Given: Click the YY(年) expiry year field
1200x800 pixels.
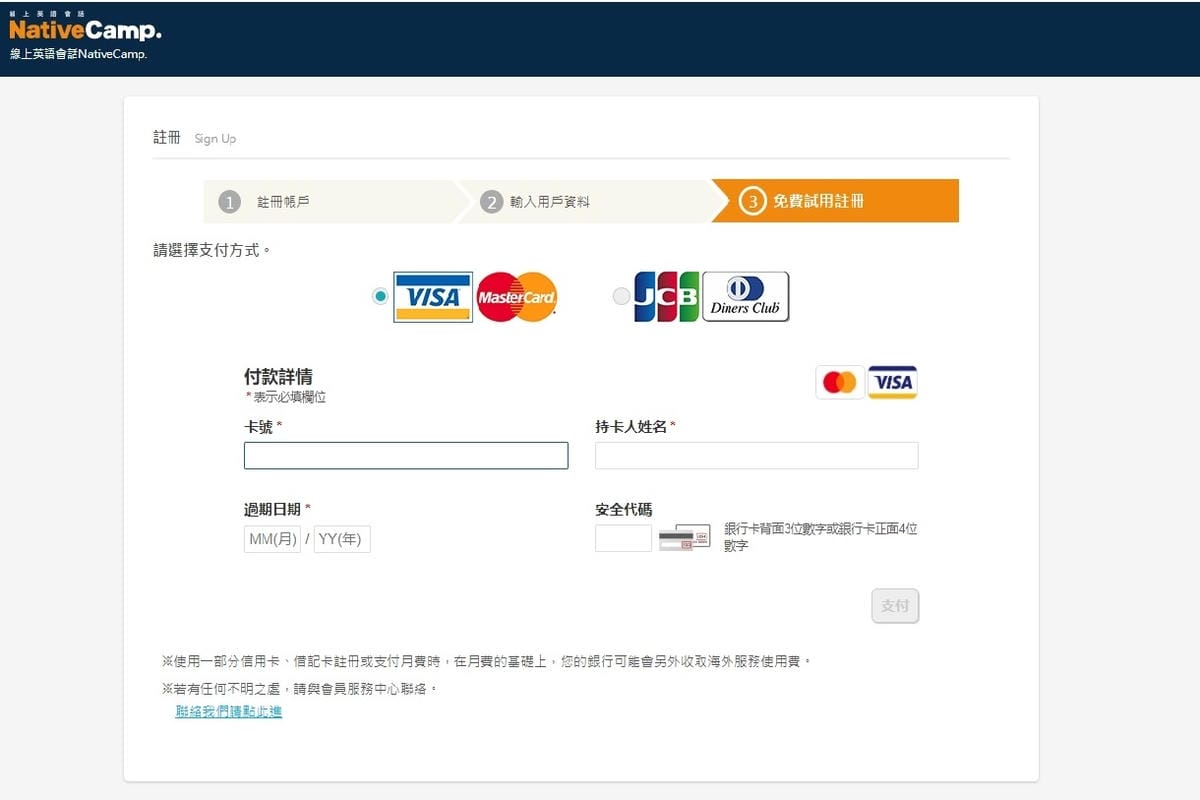Looking at the screenshot, I should (342, 540).
